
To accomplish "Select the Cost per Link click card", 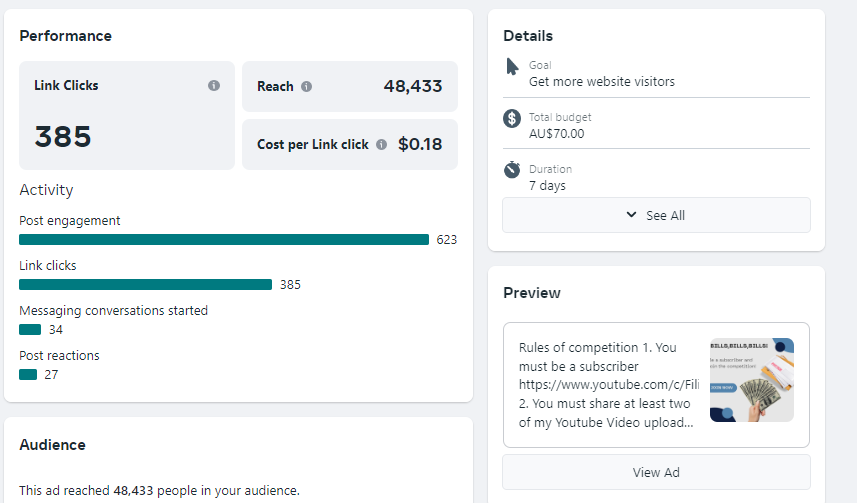I will [x=349, y=145].
